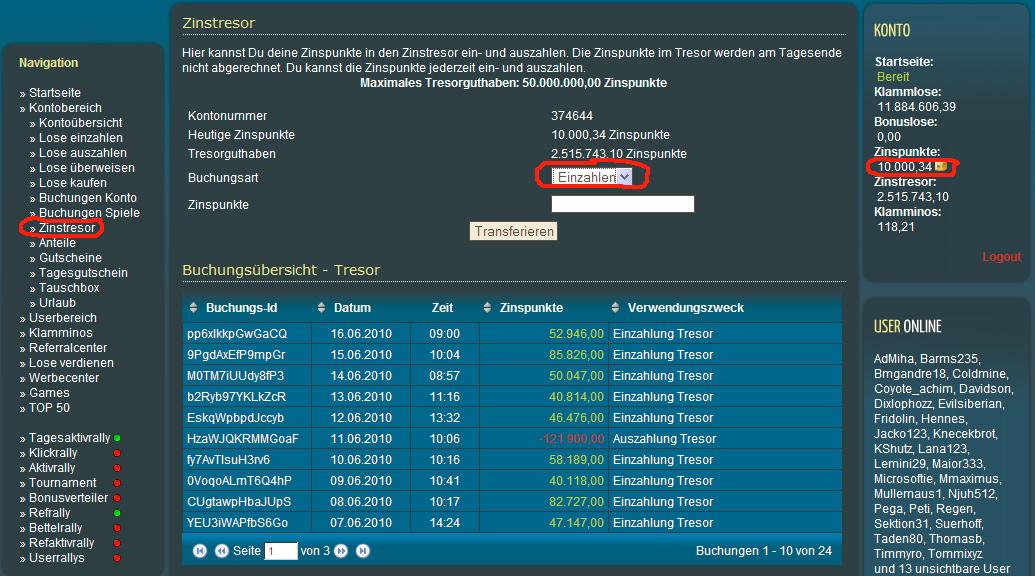Open Klamminos navigation link
This screenshot has width=1035, height=576.
[x=61, y=333]
